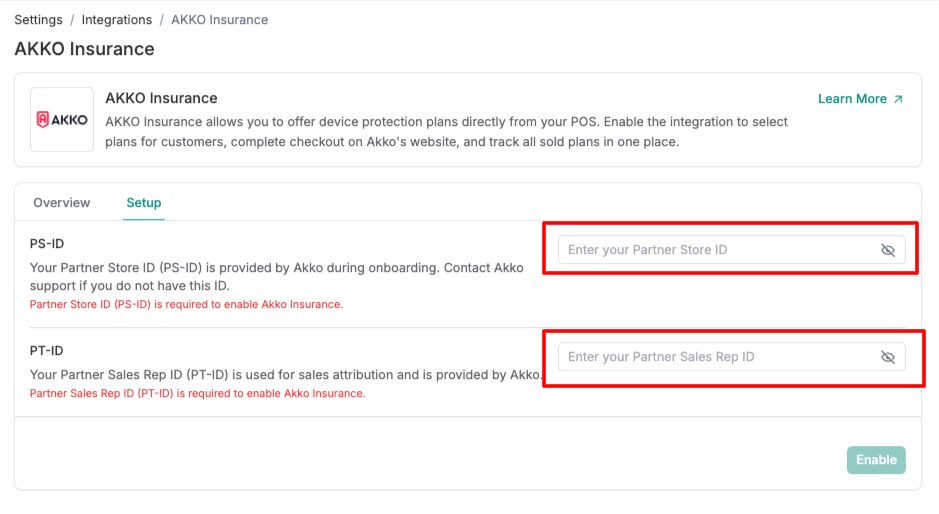This screenshot has width=939, height=514.
Task: Select the Setup tab
Action: pos(144,203)
